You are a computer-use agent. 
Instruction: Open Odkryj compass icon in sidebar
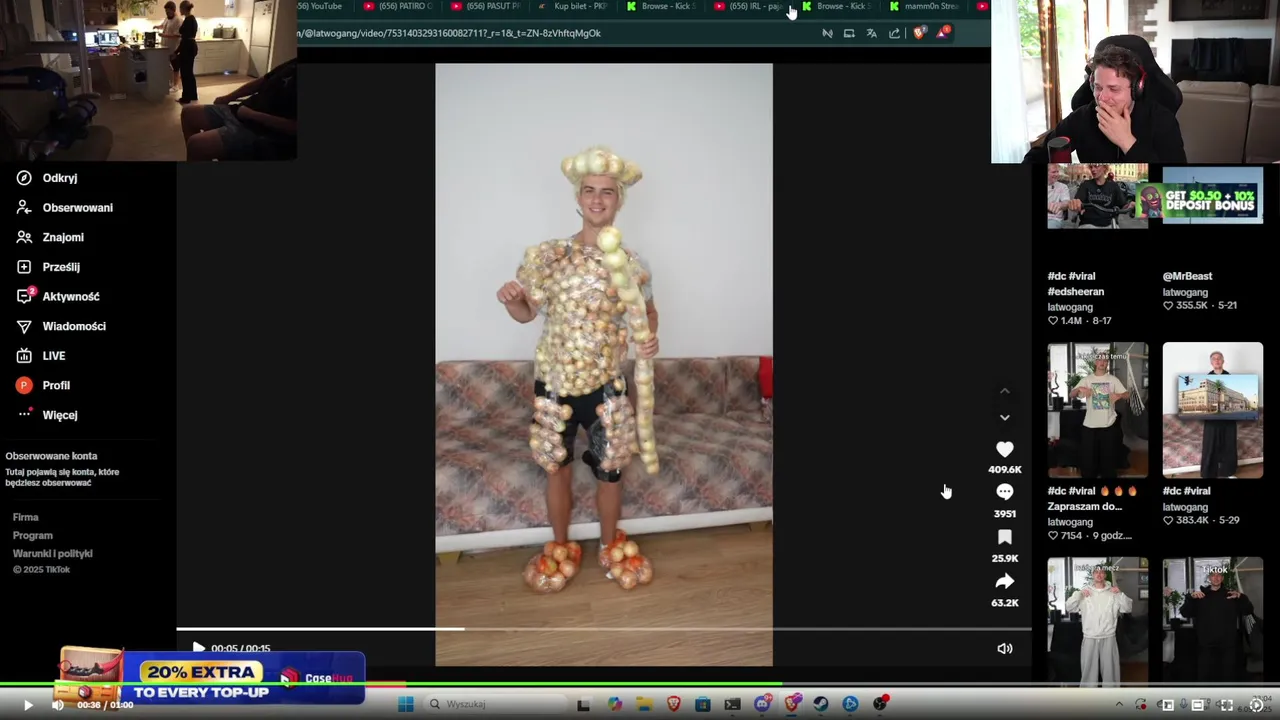[24, 178]
